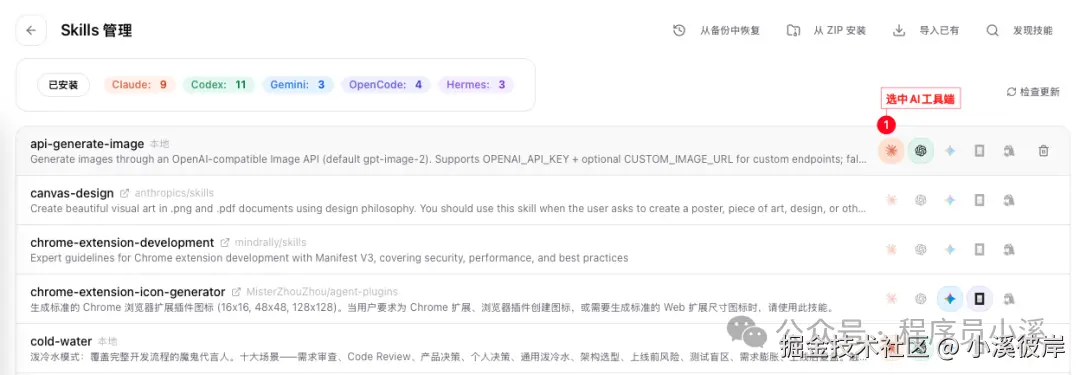Toggle Codex for api-generate-image
Viewport: 1080px width, 375px height.
920,150
